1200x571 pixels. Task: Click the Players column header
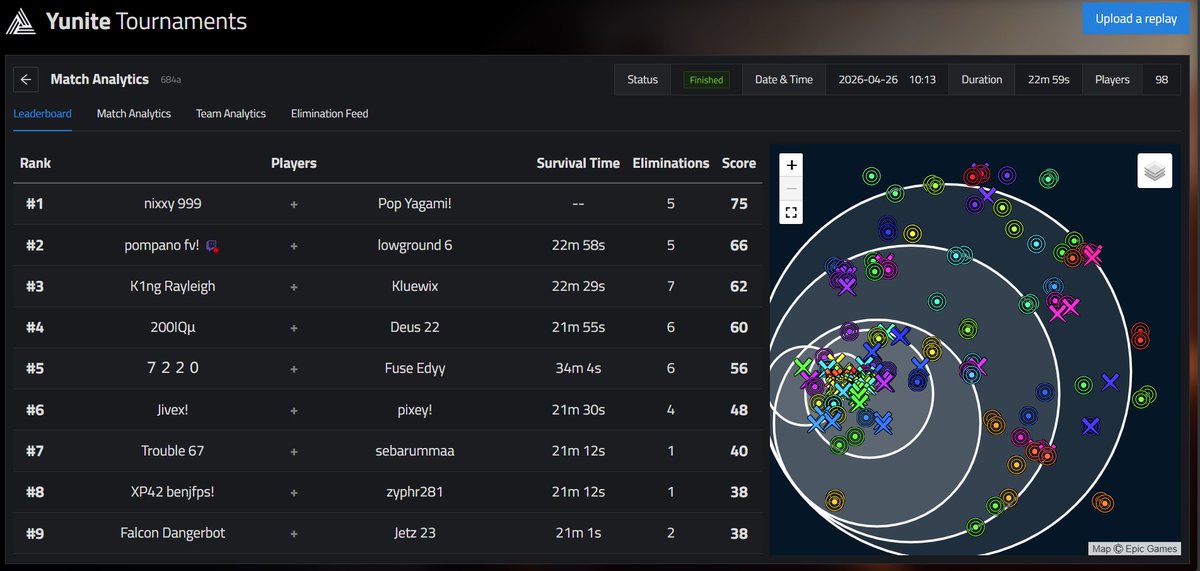293,163
